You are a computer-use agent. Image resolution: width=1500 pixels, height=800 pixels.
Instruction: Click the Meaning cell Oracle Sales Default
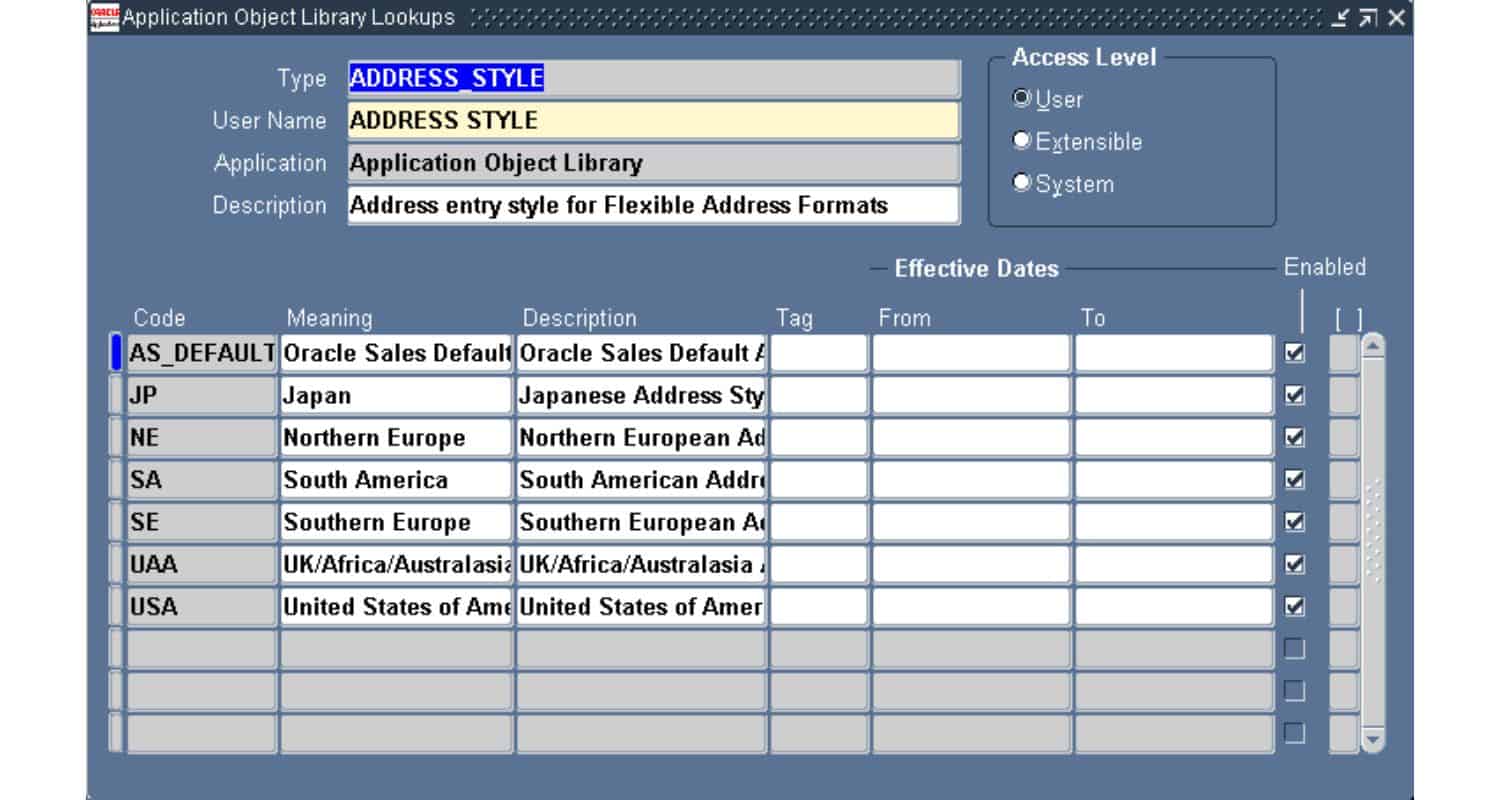(x=396, y=353)
